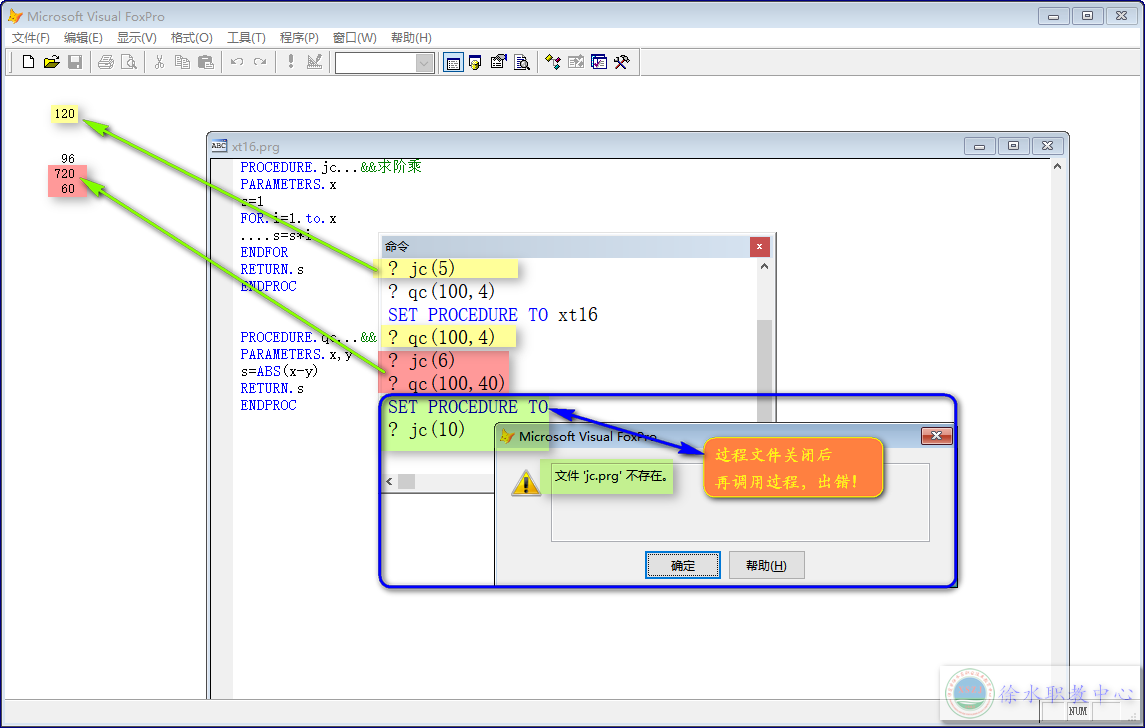Image resolution: width=1145 pixels, height=728 pixels.
Task: Click scroll-up arrow in command window
Action: coord(764,267)
